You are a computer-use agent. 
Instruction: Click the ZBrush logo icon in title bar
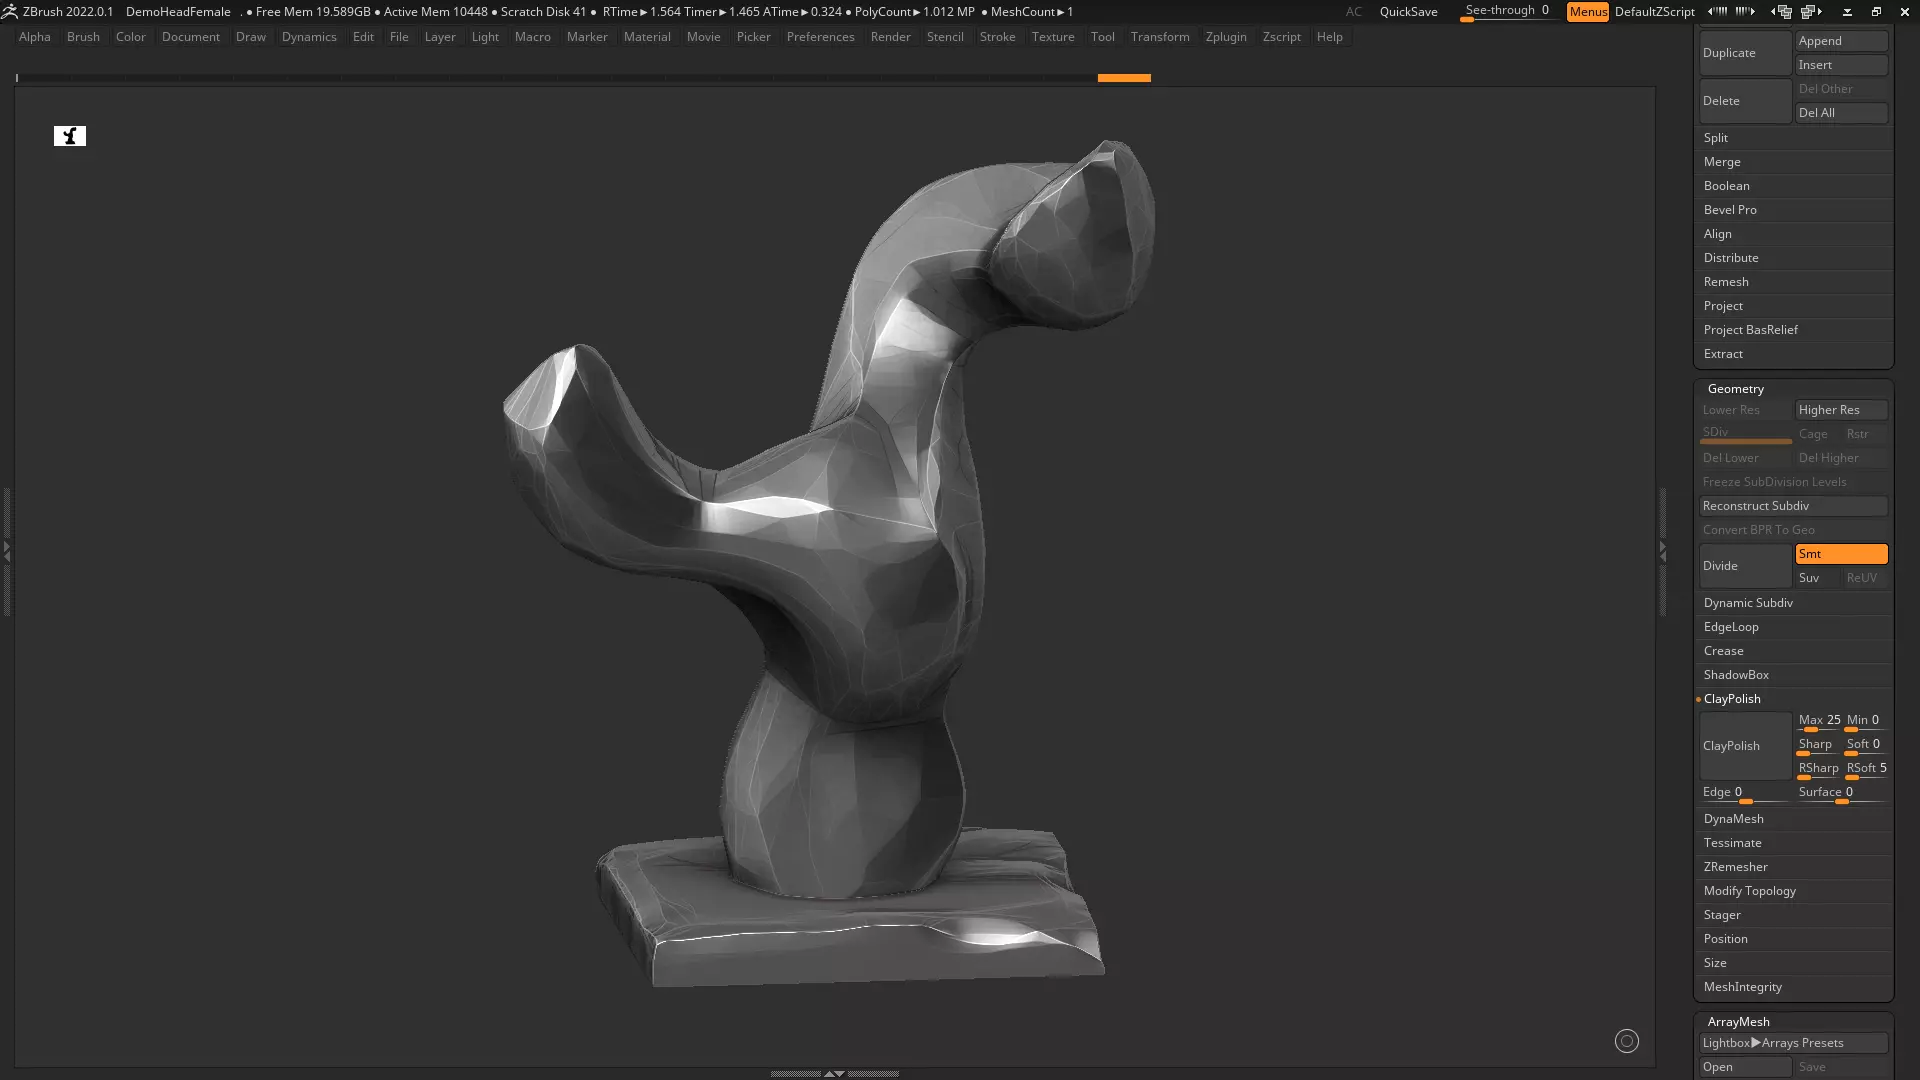9,12
